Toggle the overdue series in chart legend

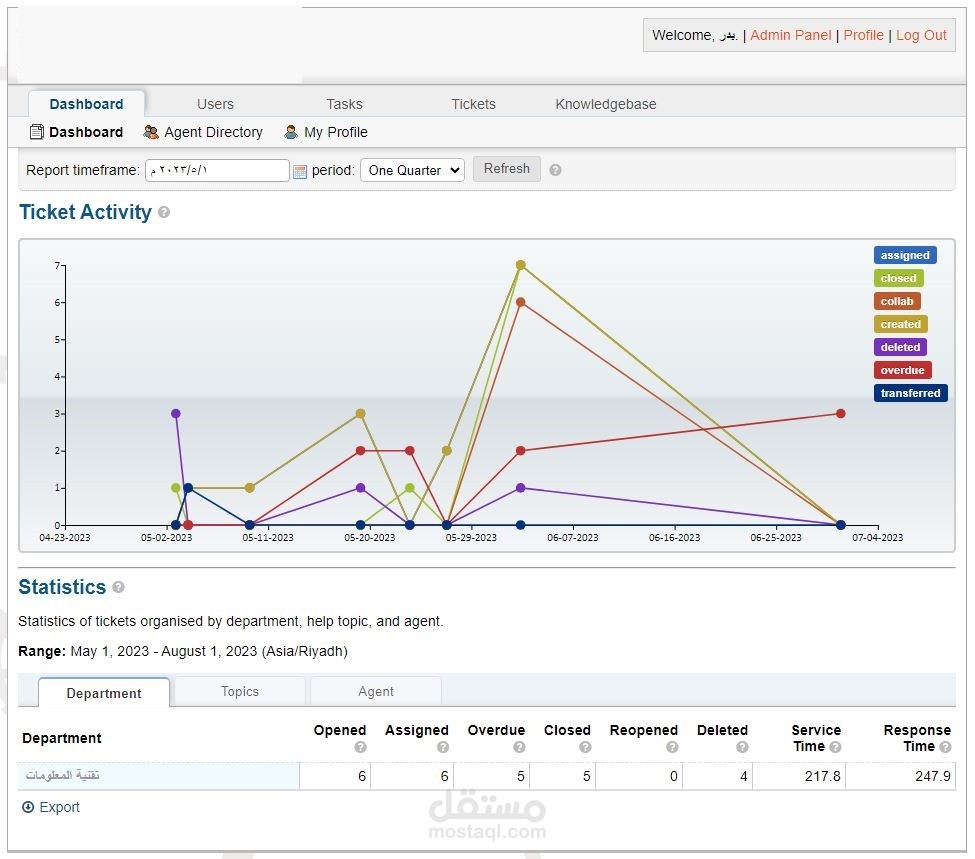coord(902,370)
